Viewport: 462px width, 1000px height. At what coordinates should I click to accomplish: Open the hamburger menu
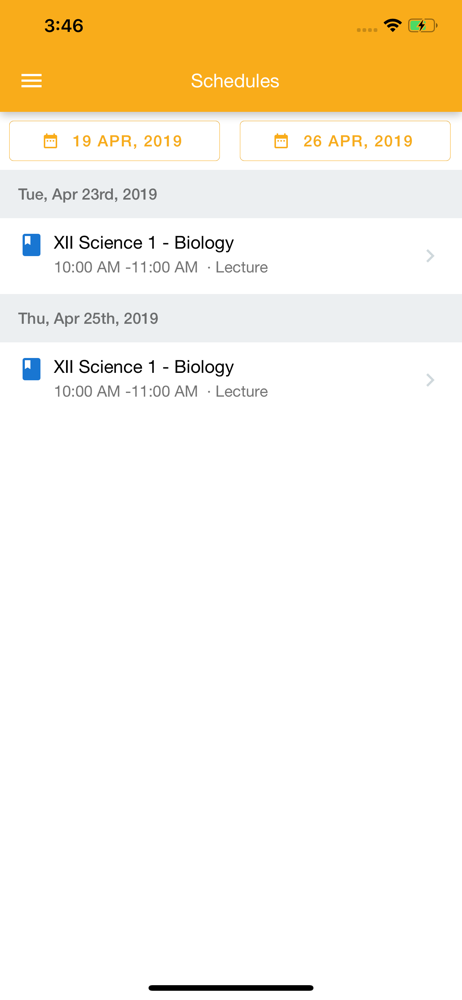[x=31, y=81]
